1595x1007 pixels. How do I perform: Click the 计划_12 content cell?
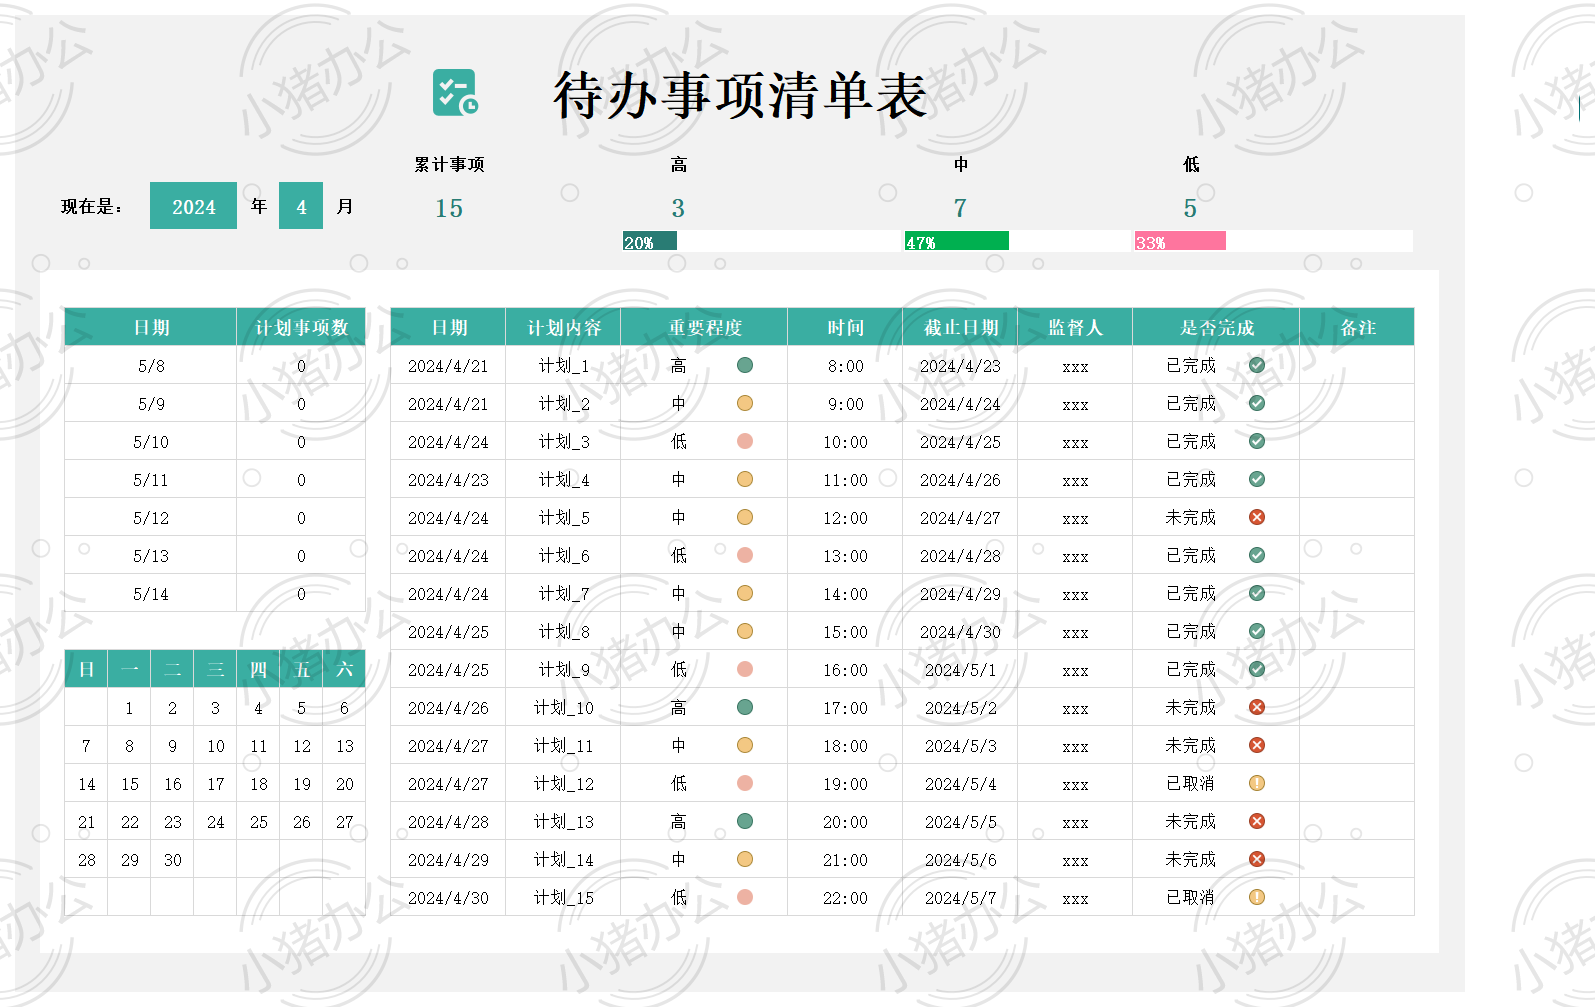click(x=564, y=784)
